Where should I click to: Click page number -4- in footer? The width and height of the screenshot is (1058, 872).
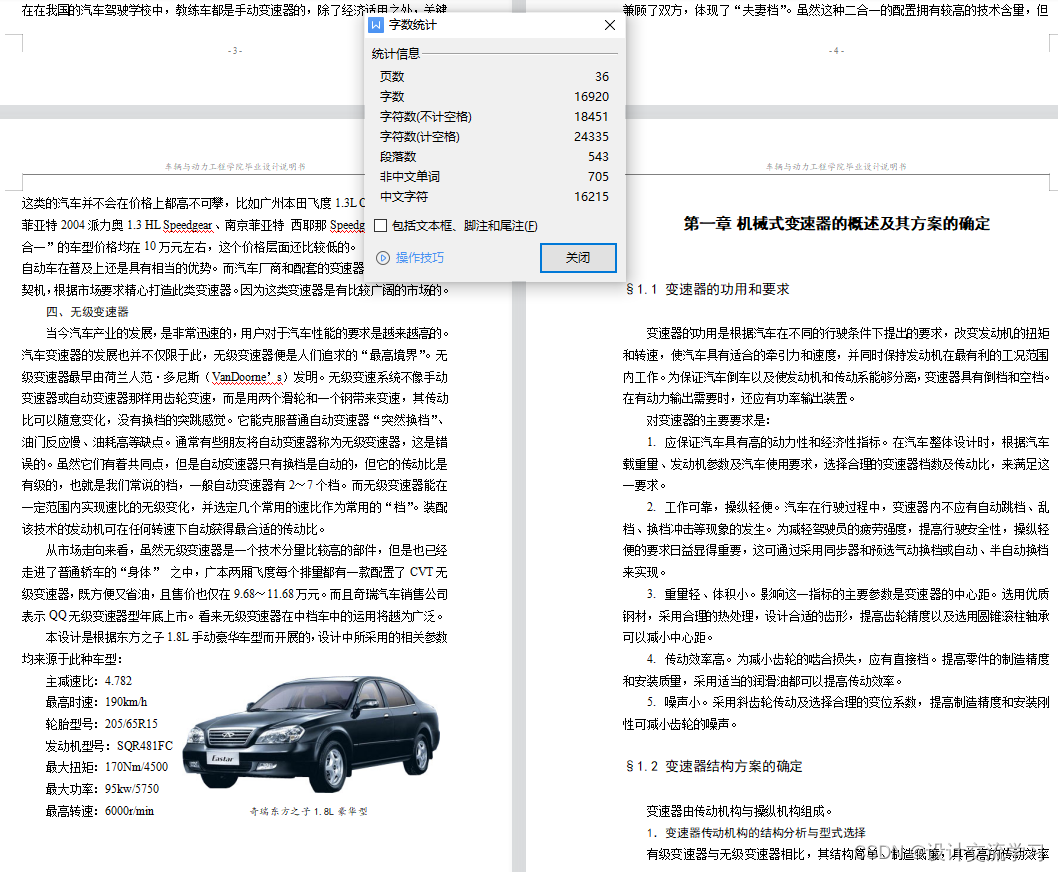836,51
